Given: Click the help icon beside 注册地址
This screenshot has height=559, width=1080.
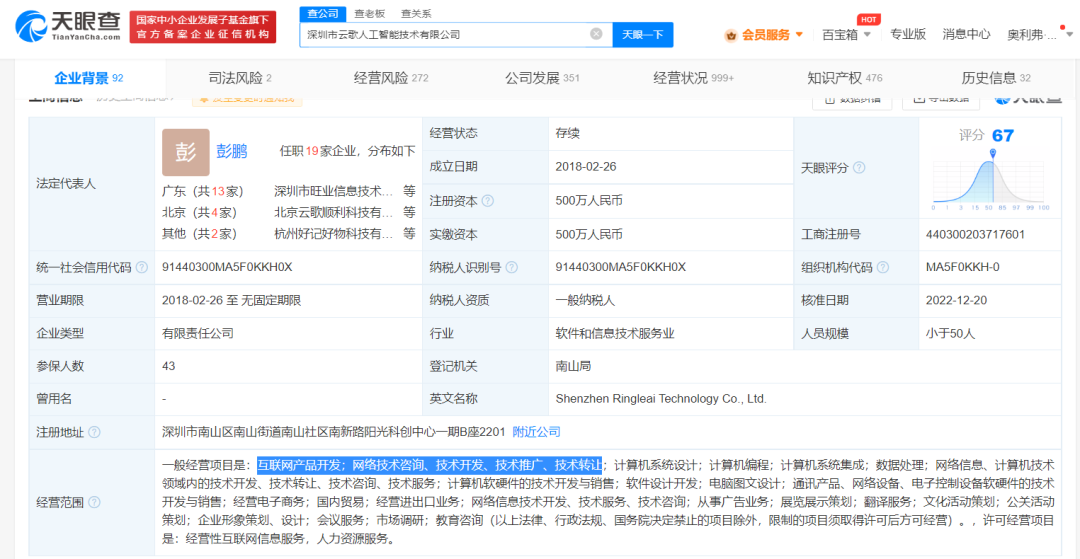Looking at the screenshot, I should (94, 433).
